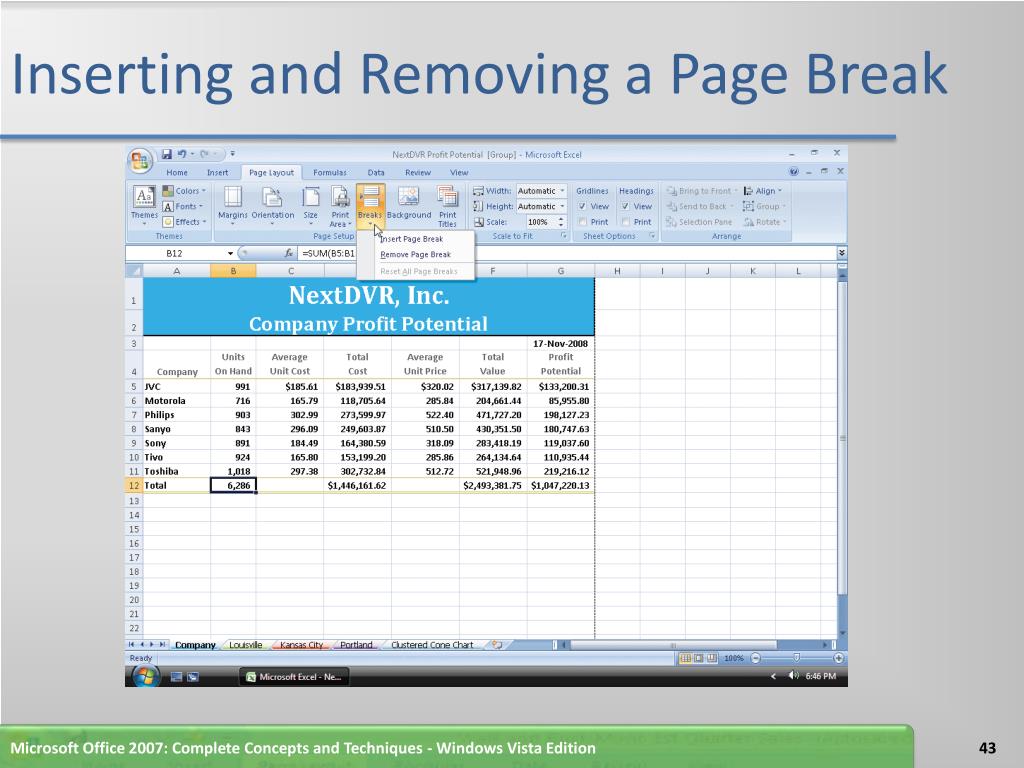This screenshot has height=768, width=1024.
Task: Switch to the Louisville sheet tab
Action: [x=246, y=645]
